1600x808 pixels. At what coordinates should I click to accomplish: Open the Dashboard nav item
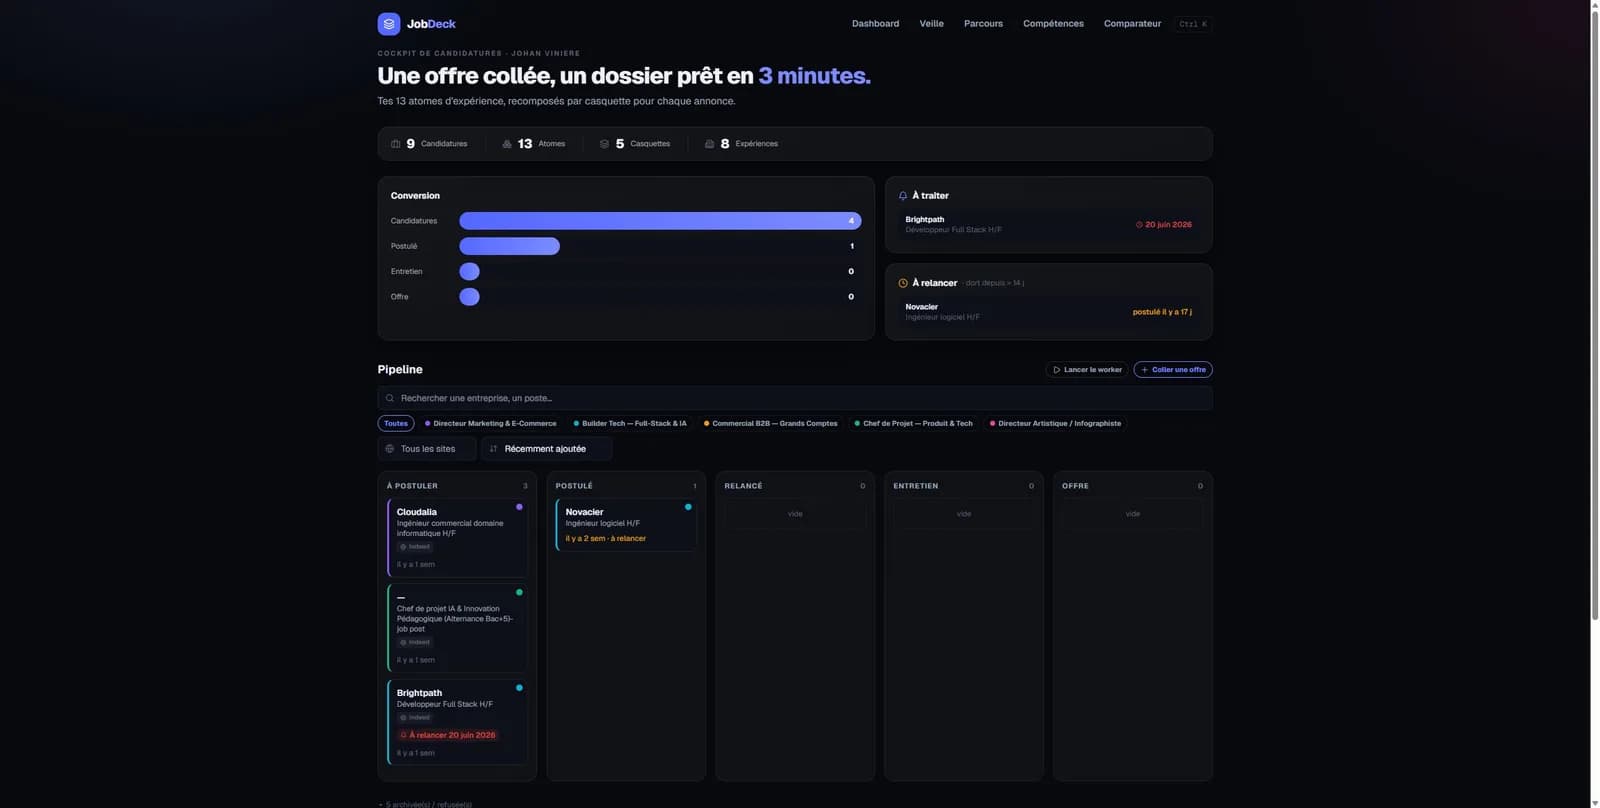click(875, 24)
